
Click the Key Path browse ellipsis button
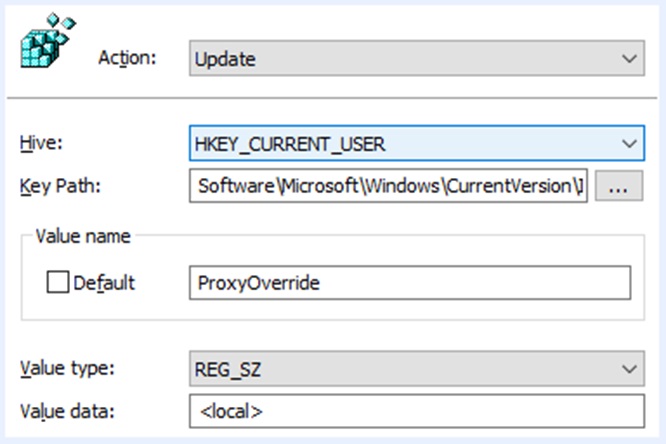tap(618, 185)
